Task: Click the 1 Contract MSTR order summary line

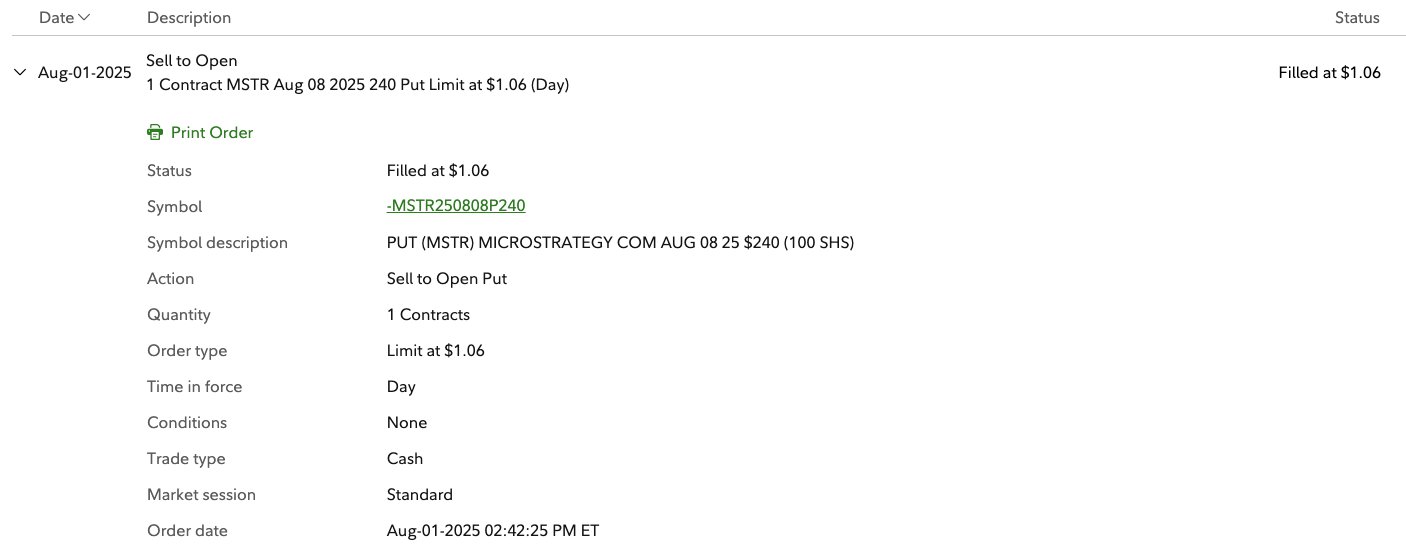Action: pos(357,85)
